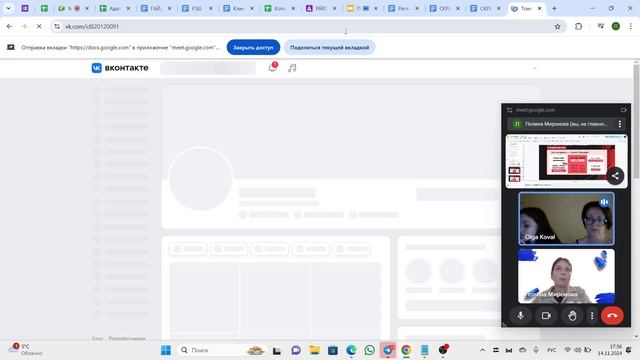The height and width of the screenshot is (360, 640).
Task: Open Chrome extensions puzzle icon
Action: coord(578,27)
